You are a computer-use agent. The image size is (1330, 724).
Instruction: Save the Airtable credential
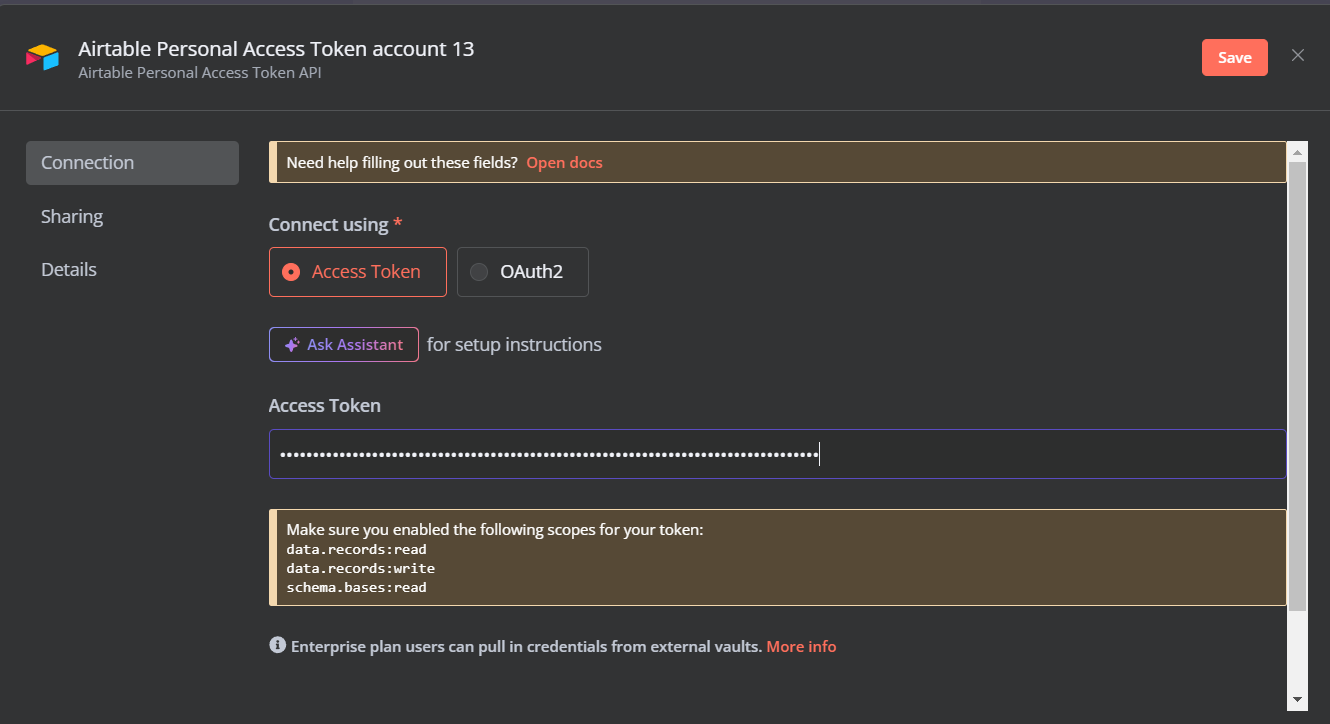1234,57
